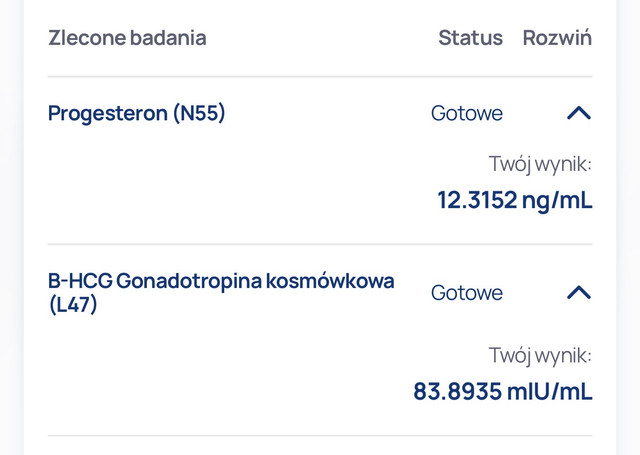Click the divider below the Progesteron result
Viewport: 640px width, 455px height.
tap(320, 244)
